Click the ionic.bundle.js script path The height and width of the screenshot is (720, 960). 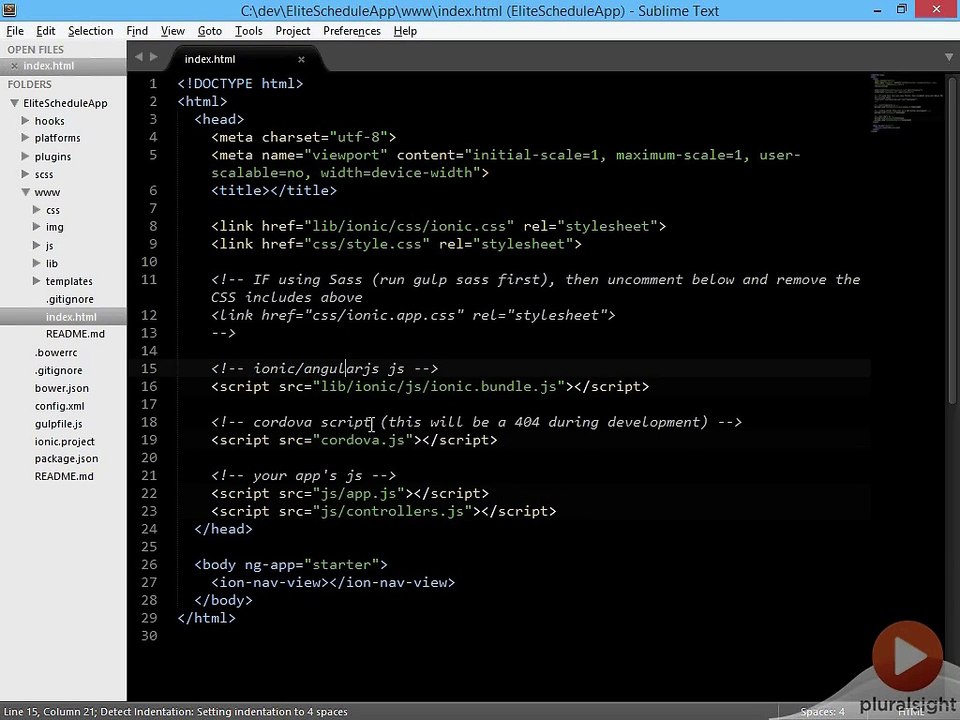tap(439, 386)
